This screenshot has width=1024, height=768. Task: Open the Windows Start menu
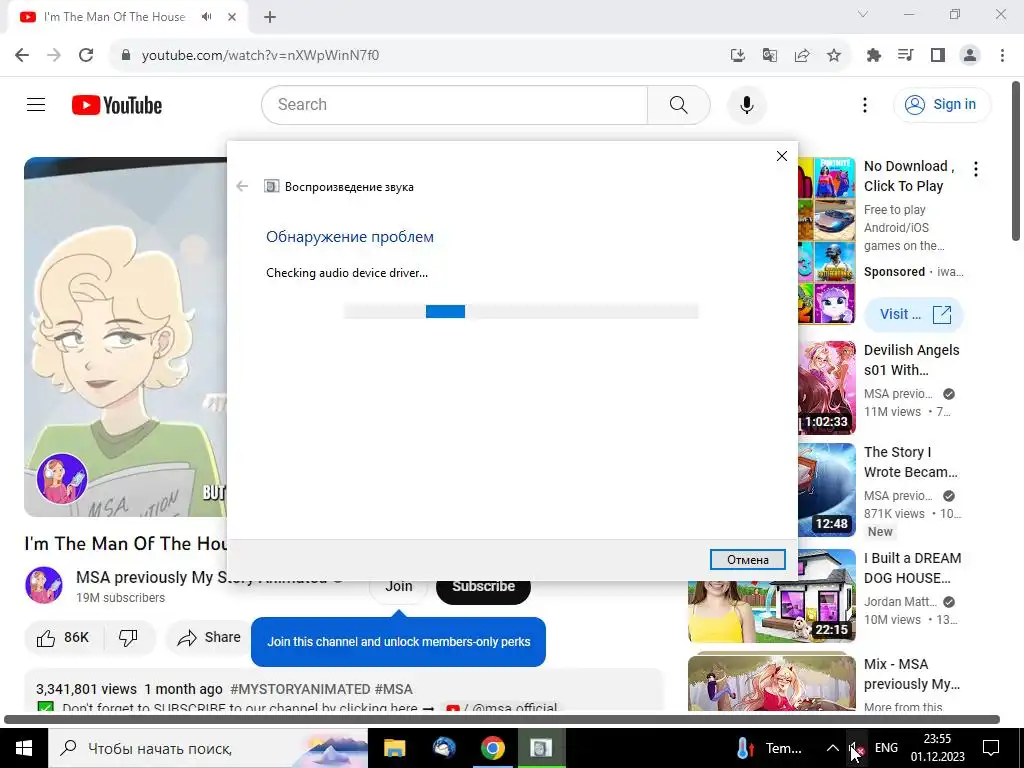[x=24, y=748]
